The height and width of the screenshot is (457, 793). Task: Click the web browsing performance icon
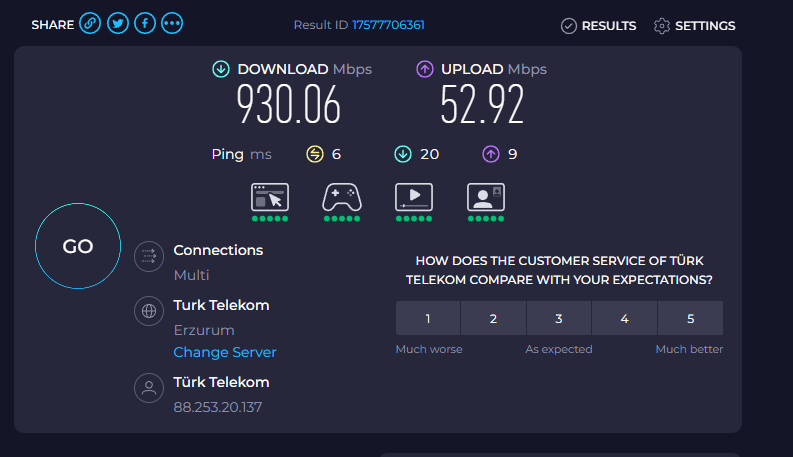pos(270,197)
